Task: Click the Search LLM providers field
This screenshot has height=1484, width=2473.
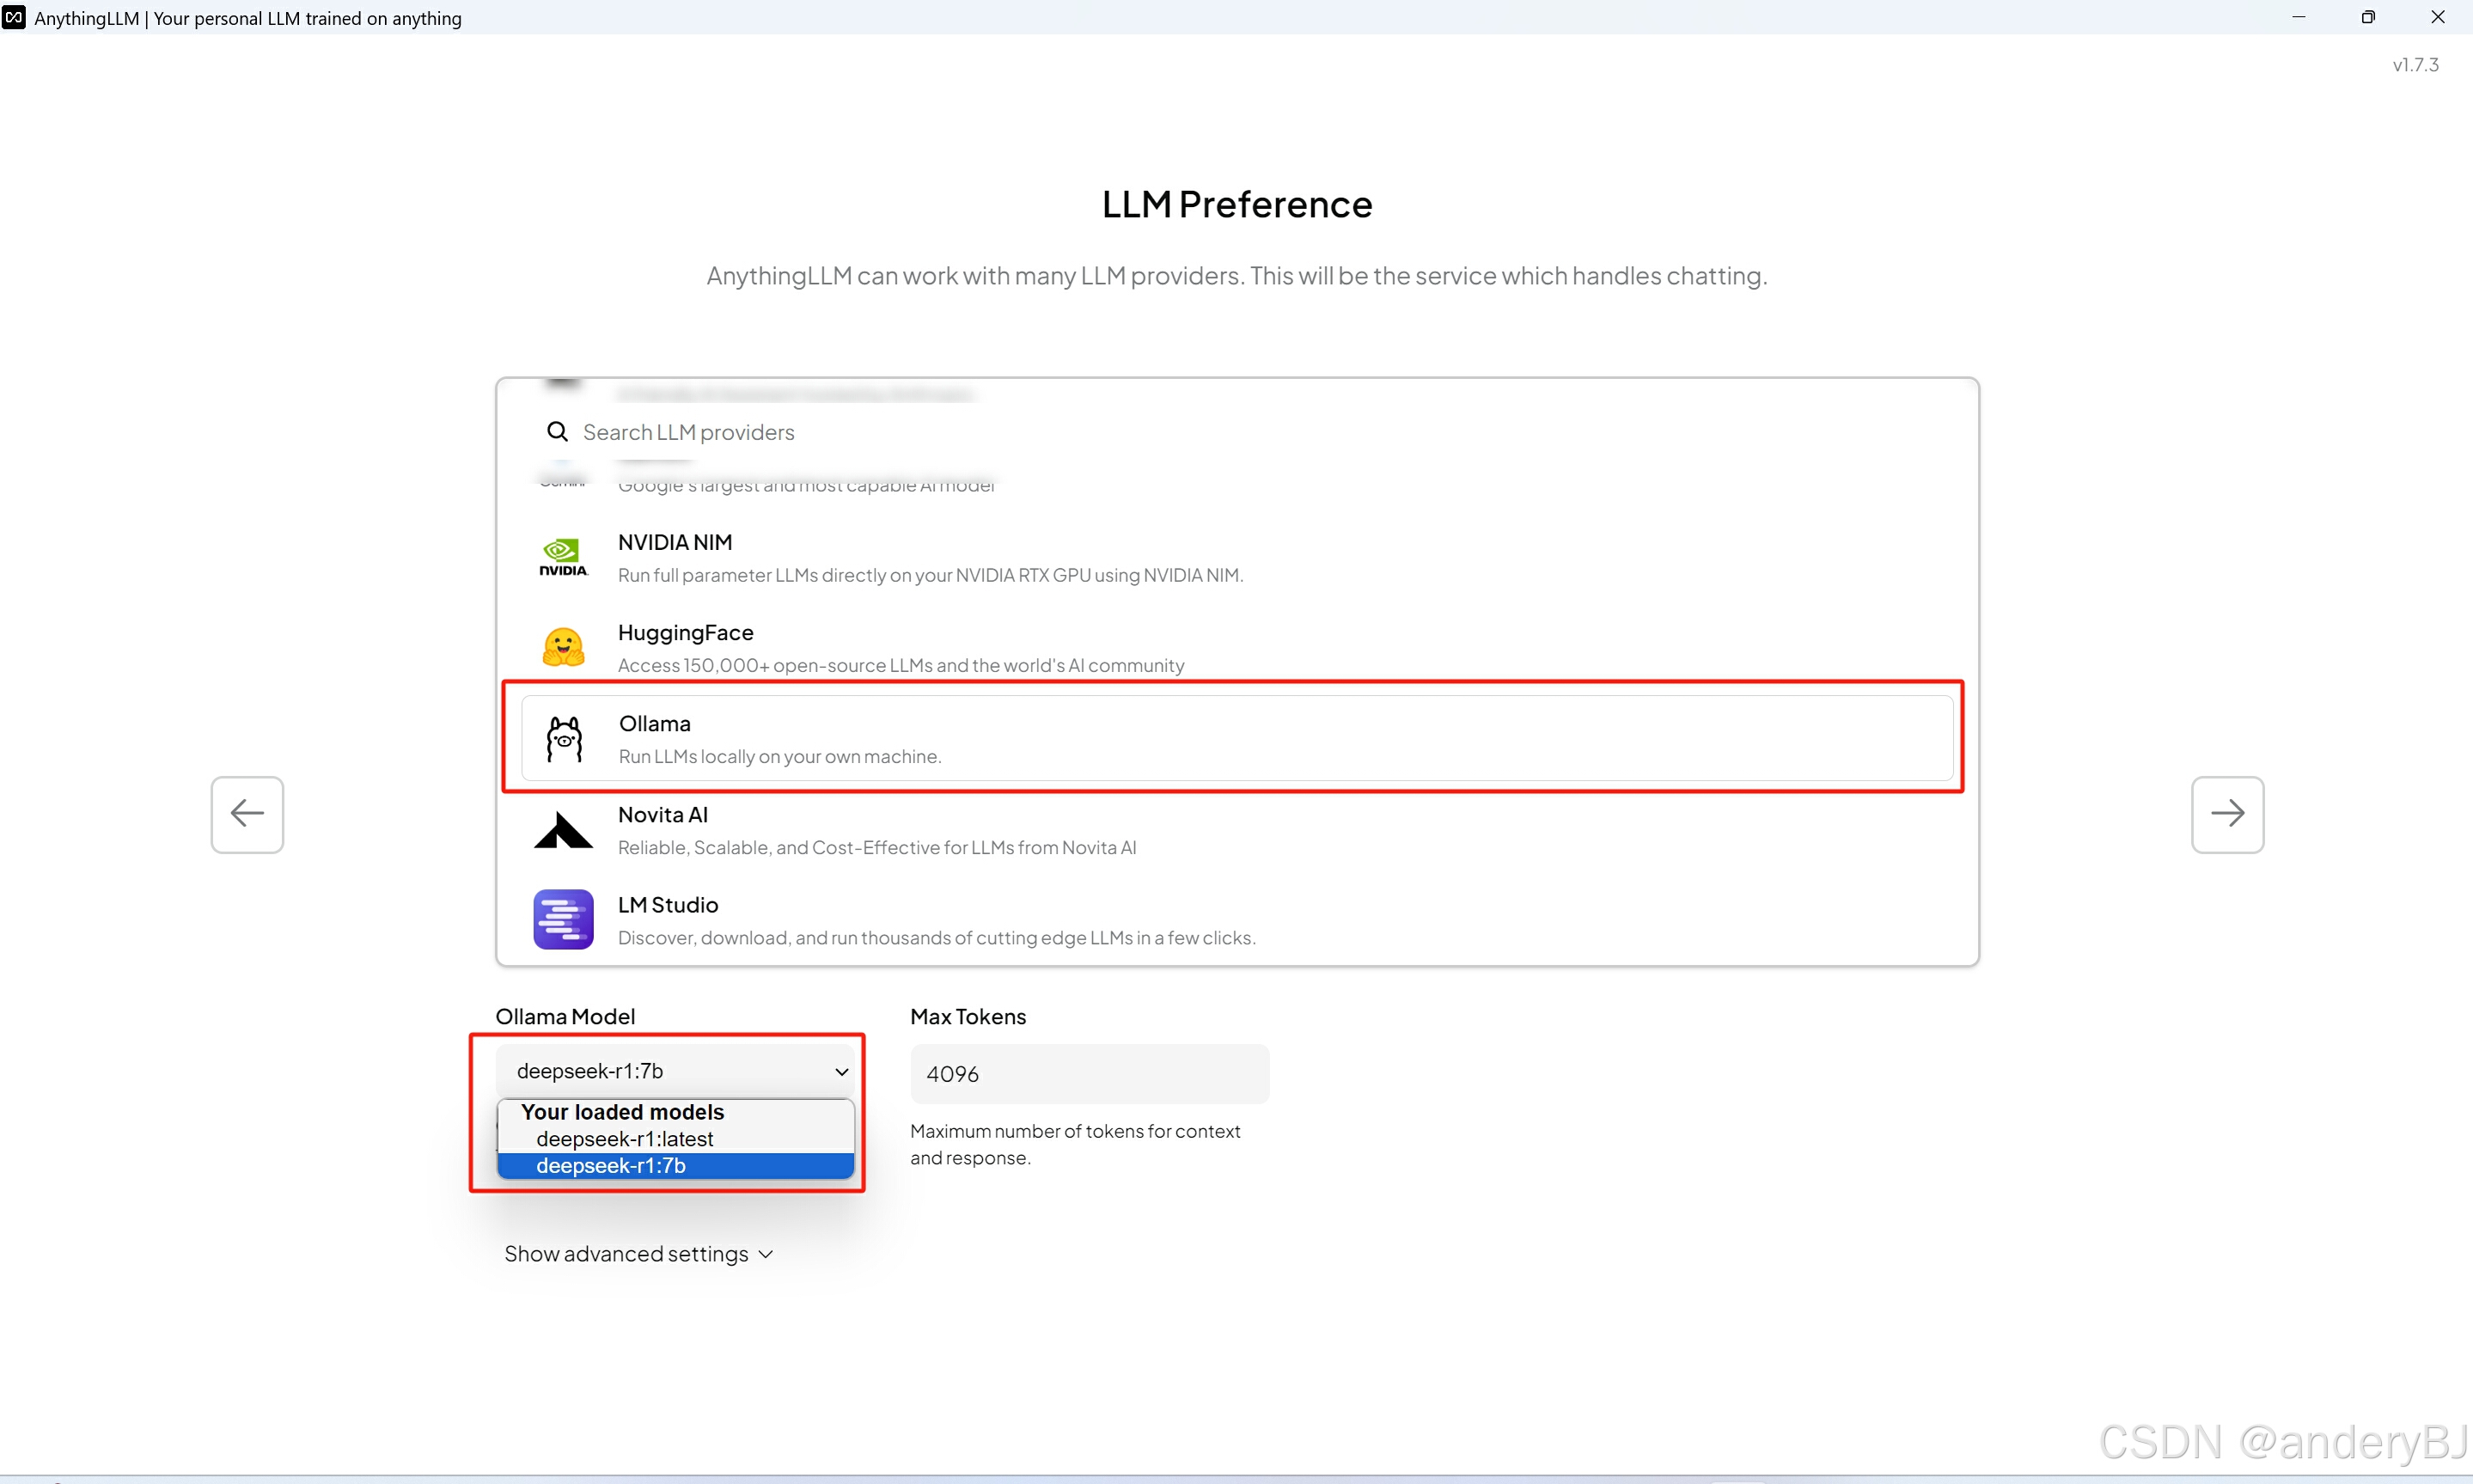Action: tap(1100, 432)
